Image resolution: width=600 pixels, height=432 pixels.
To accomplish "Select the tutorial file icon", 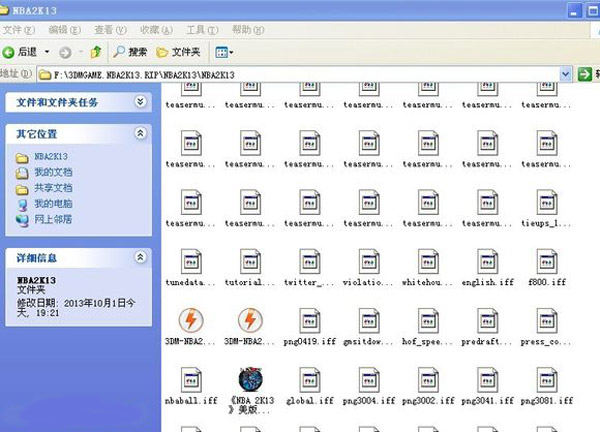I will coord(250,261).
